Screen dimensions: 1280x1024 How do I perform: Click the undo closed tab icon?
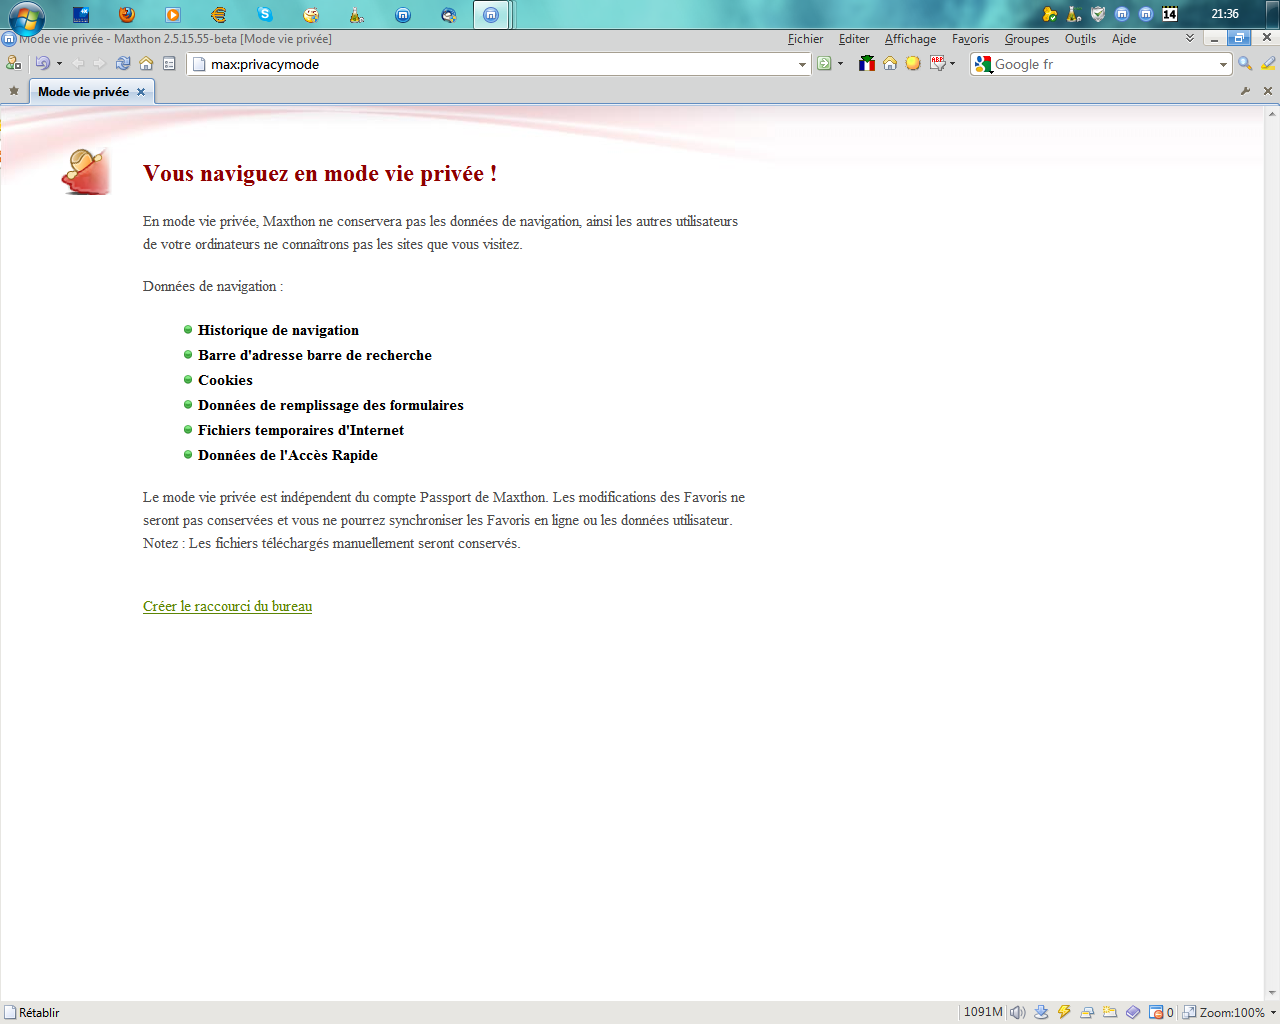point(42,63)
